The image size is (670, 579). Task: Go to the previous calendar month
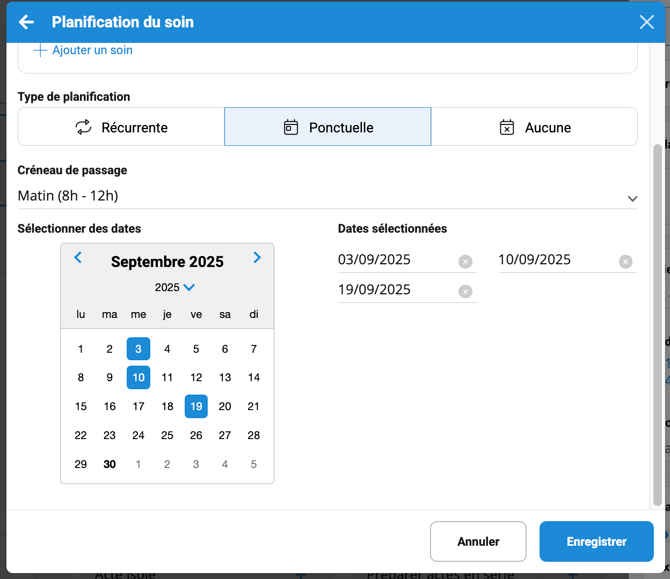78,258
